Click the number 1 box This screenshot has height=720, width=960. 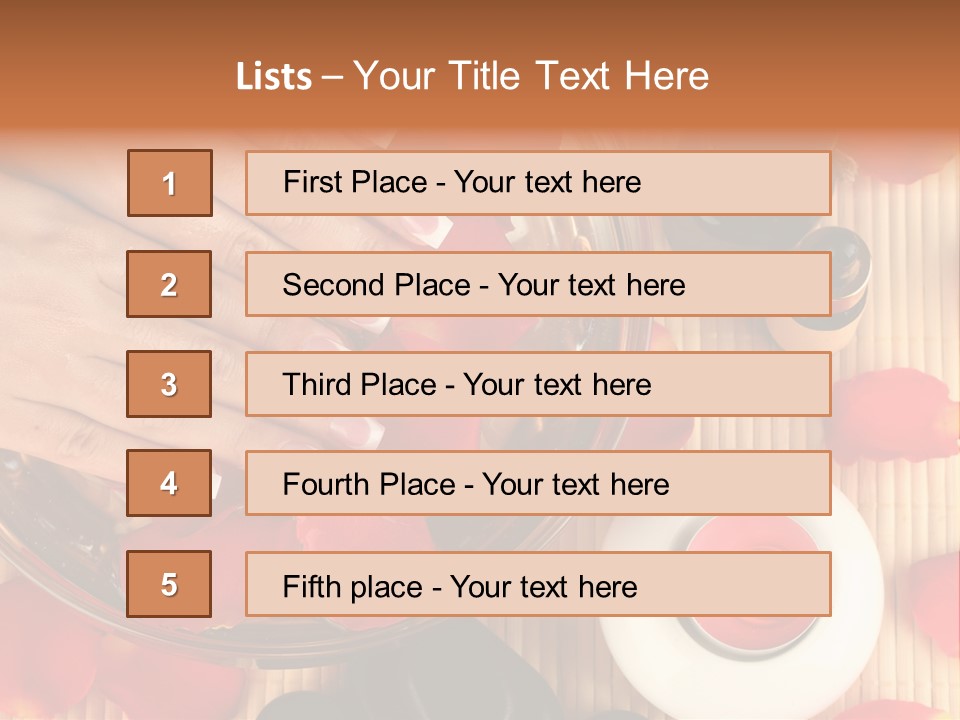pyautogui.click(x=169, y=183)
